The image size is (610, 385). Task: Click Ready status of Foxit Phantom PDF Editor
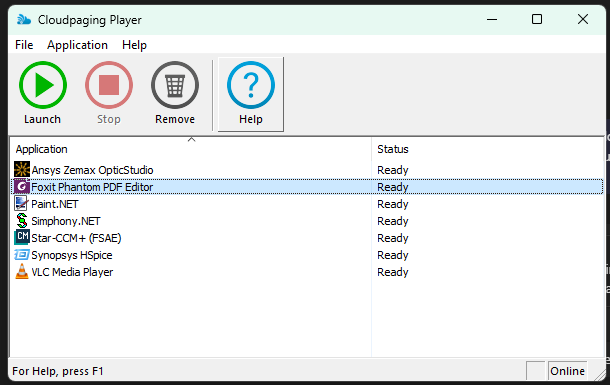click(393, 187)
